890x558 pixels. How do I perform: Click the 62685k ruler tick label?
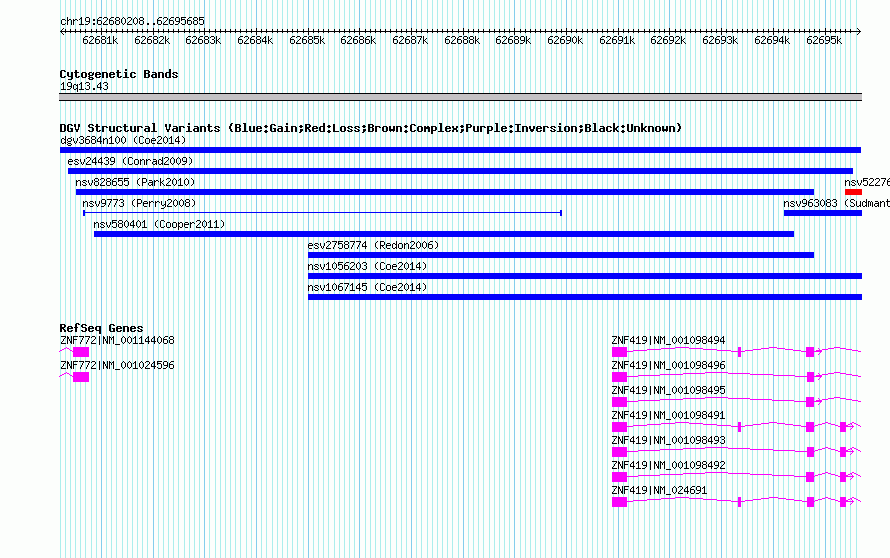pyautogui.click(x=307, y=40)
